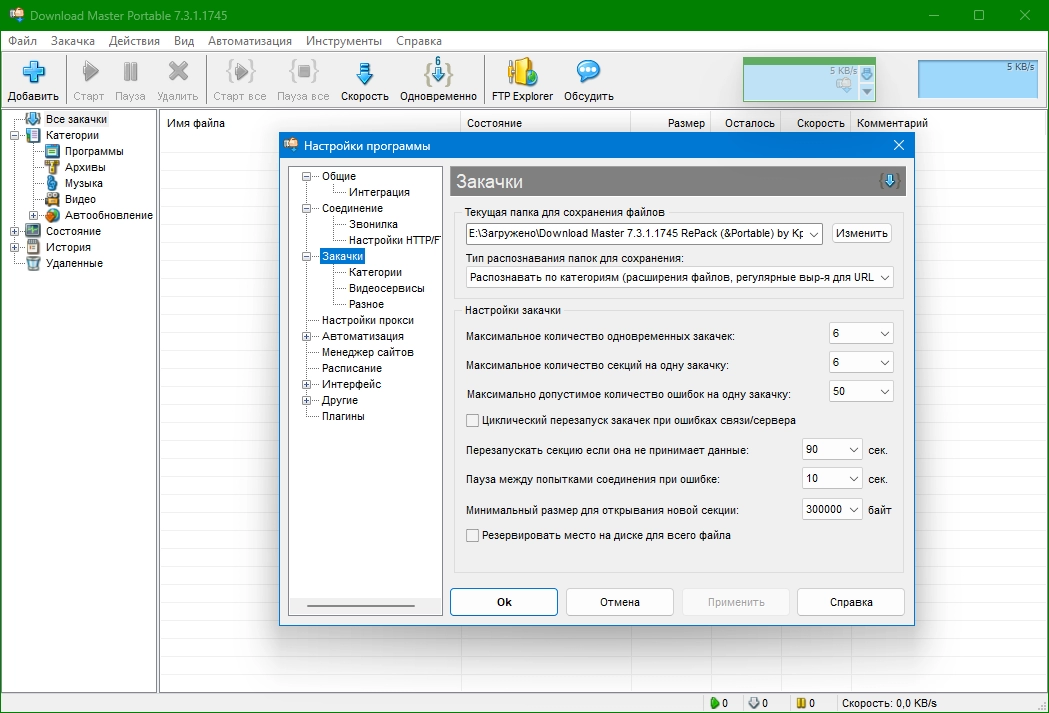Expand the Интерфейс settings tree node
Image resolution: width=1049 pixels, height=713 pixels.
tap(307, 384)
